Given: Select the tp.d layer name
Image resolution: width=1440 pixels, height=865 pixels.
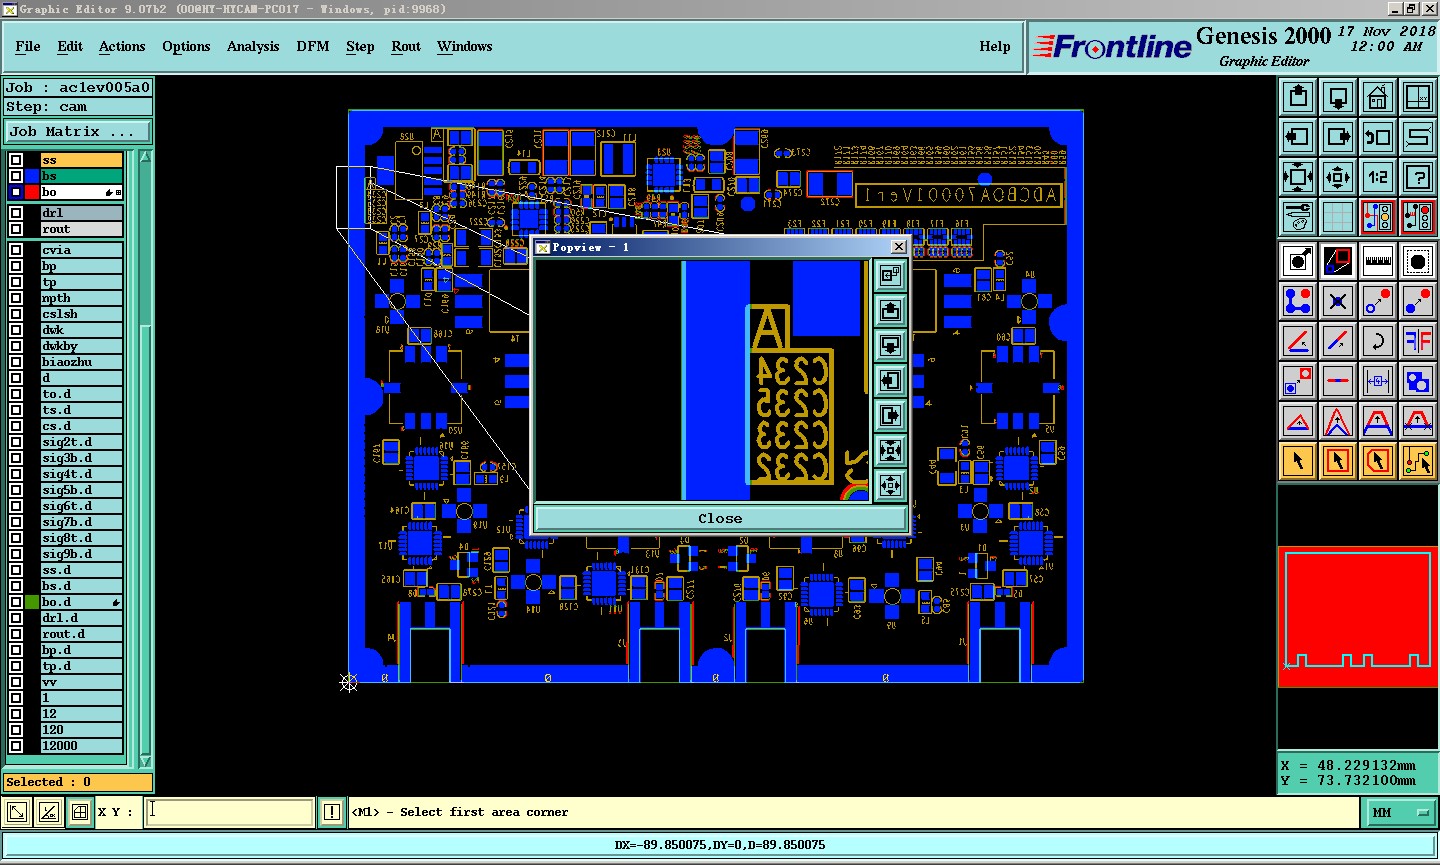Looking at the screenshot, I should click(81, 666).
